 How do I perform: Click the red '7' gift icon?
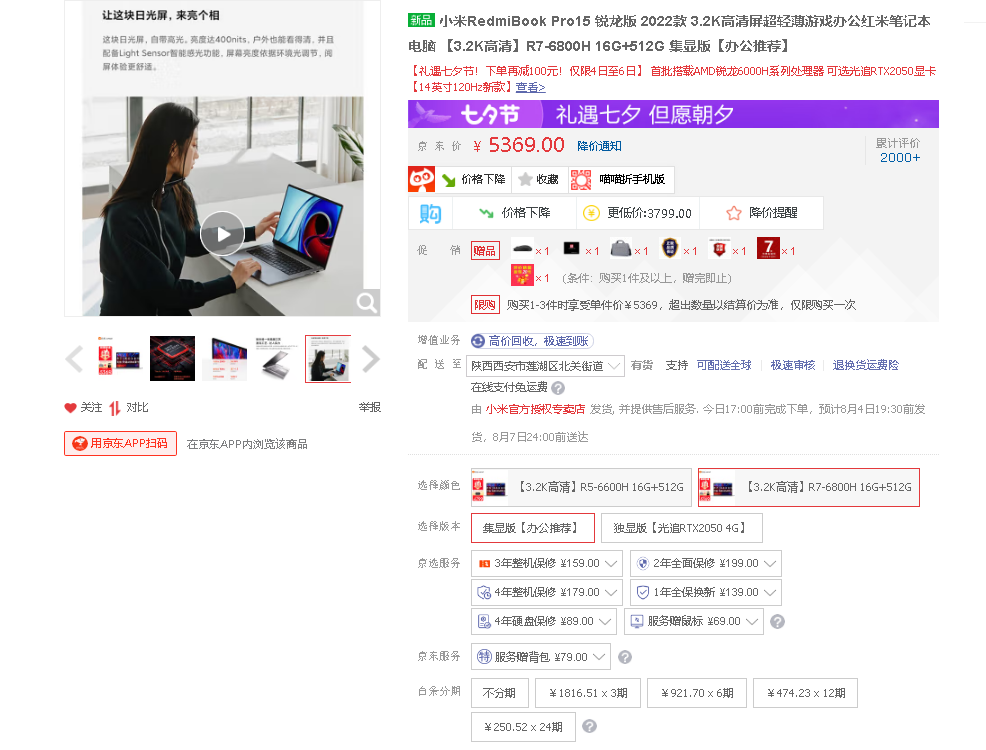pos(768,248)
